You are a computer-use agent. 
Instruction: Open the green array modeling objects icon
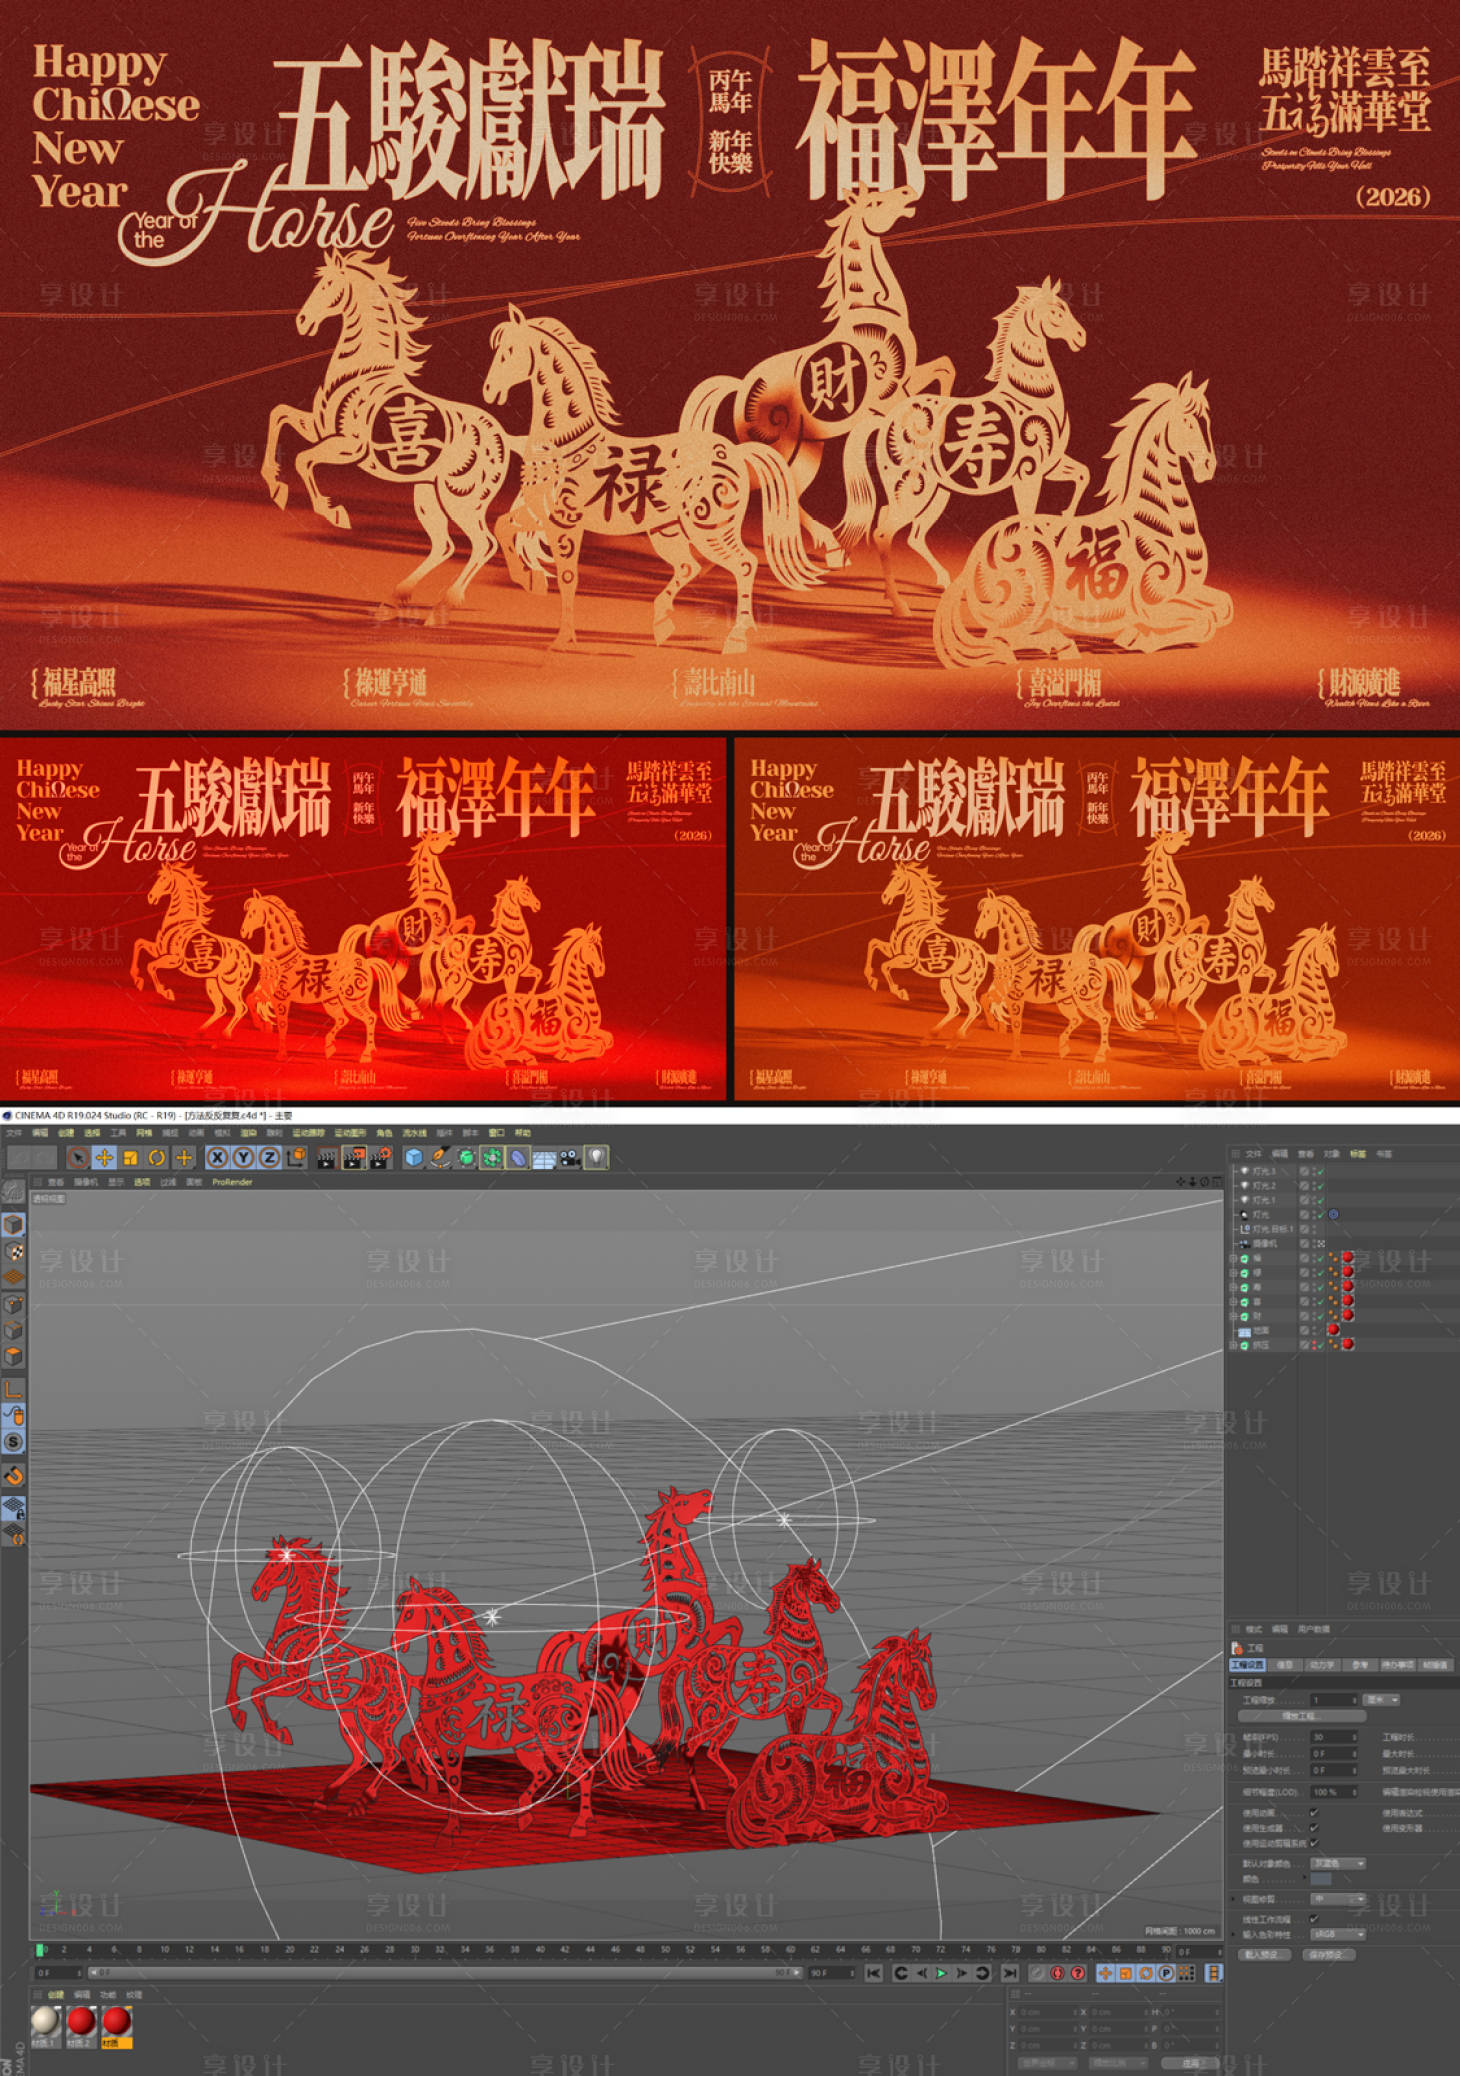coord(492,1158)
